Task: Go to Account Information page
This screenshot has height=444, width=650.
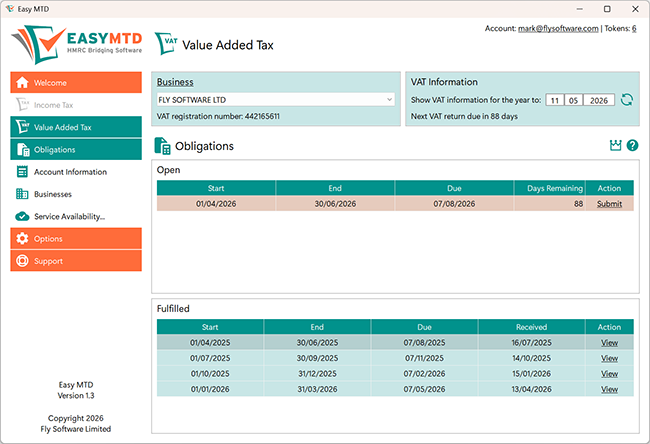Action: tap(76, 172)
